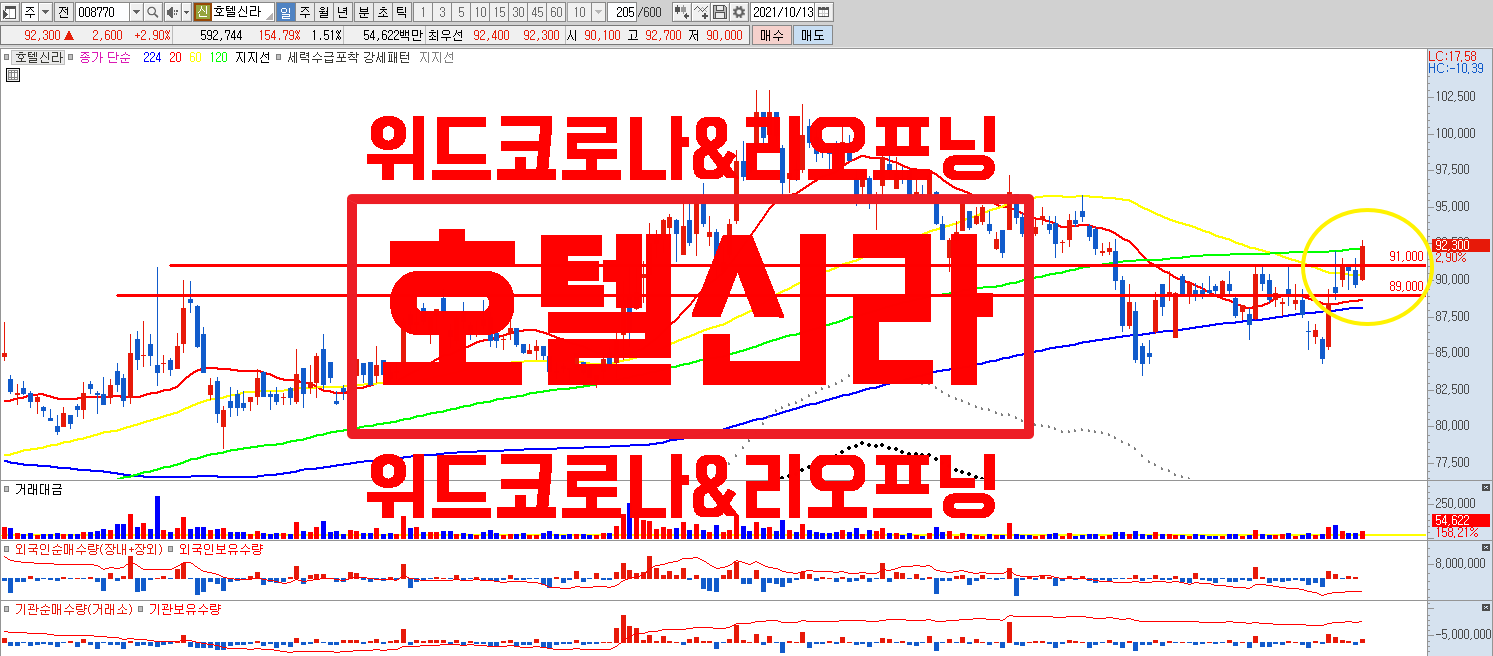Click the green 120 moving average value
This screenshot has width=1493, height=656.
point(218,57)
